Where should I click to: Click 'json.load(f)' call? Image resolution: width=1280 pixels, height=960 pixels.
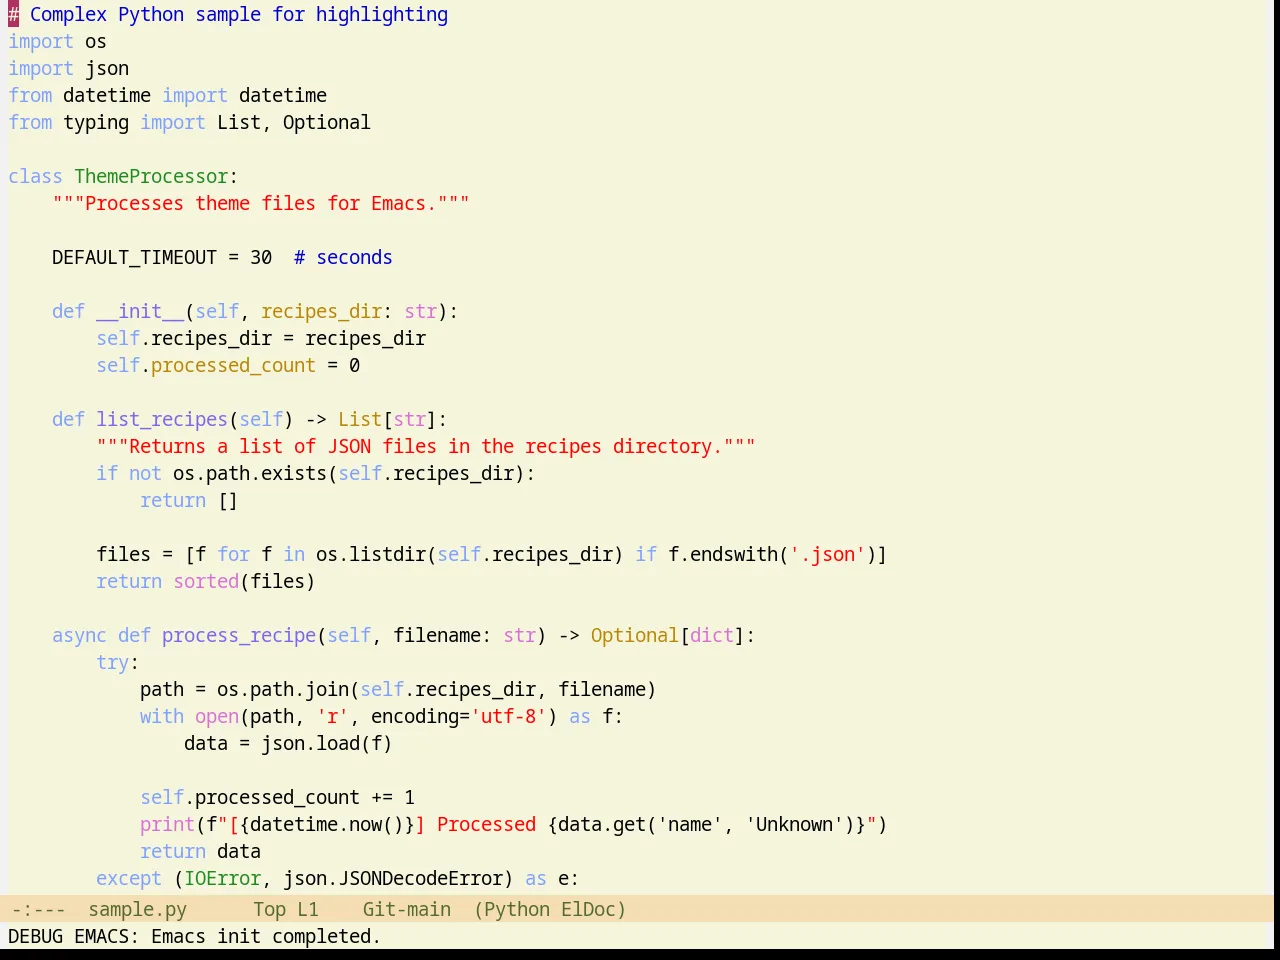[x=327, y=743]
